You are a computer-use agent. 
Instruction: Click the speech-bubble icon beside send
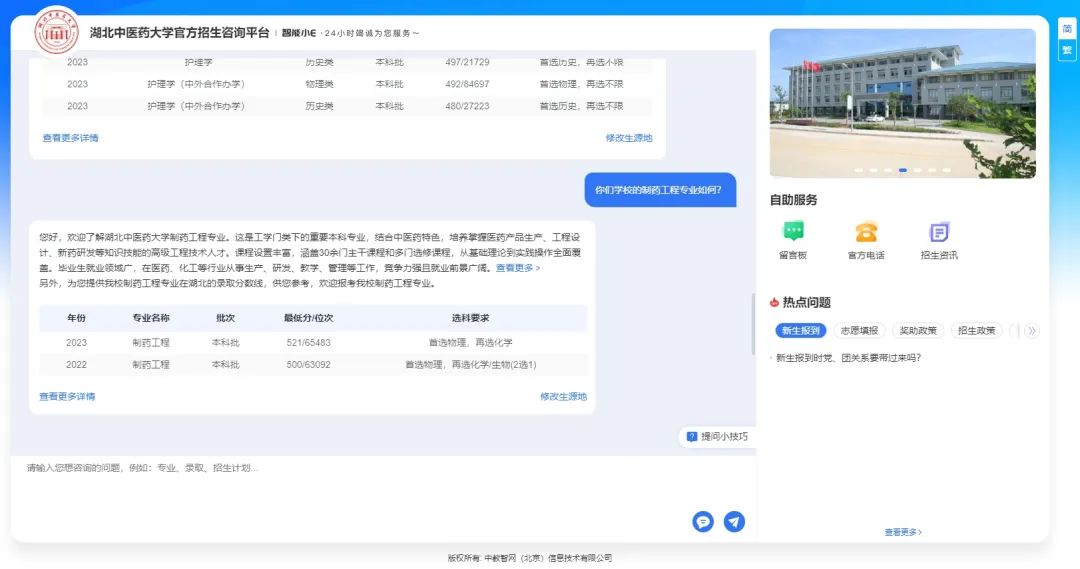tap(703, 521)
